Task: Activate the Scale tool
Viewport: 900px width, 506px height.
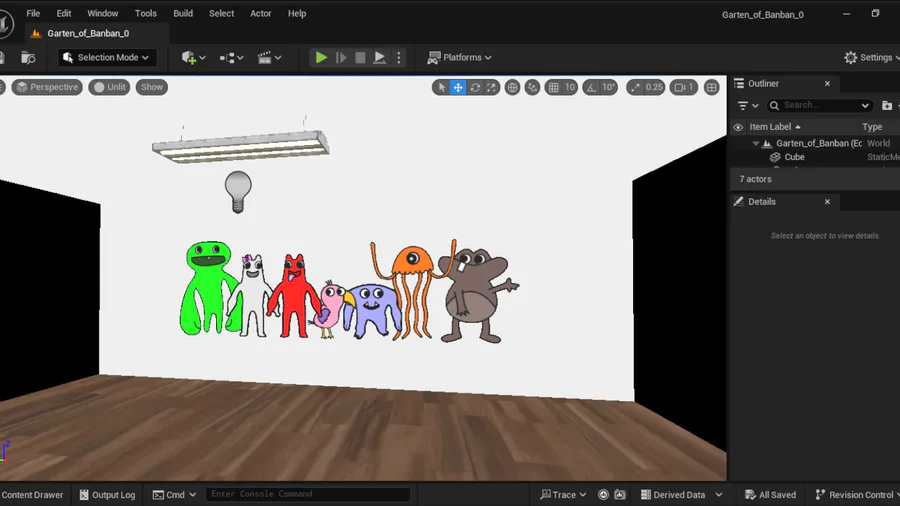Action: tap(492, 87)
